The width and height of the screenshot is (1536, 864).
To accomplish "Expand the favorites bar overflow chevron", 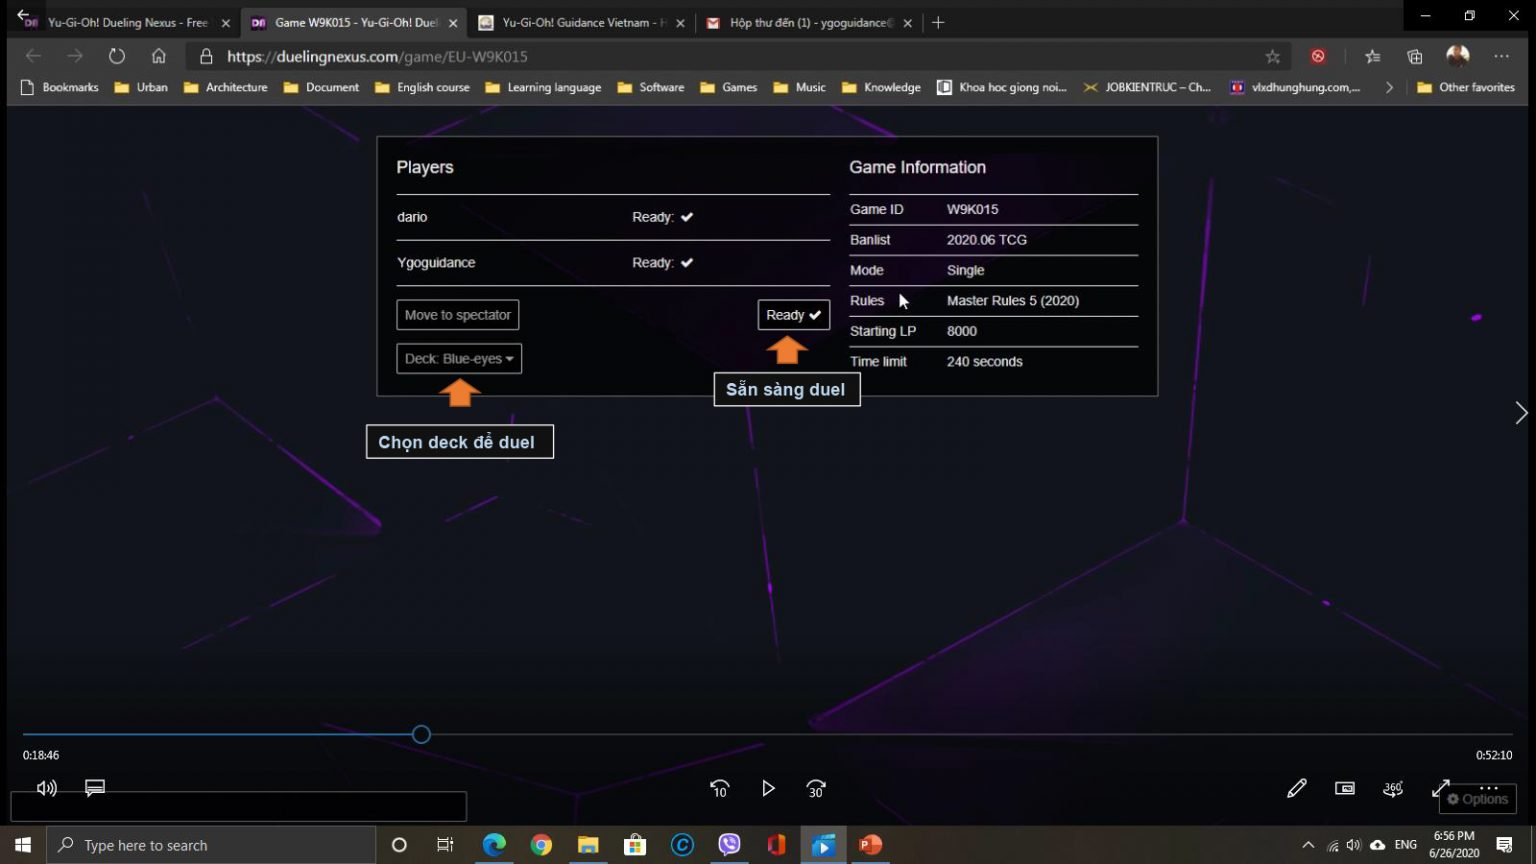I will click(1389, 87).
